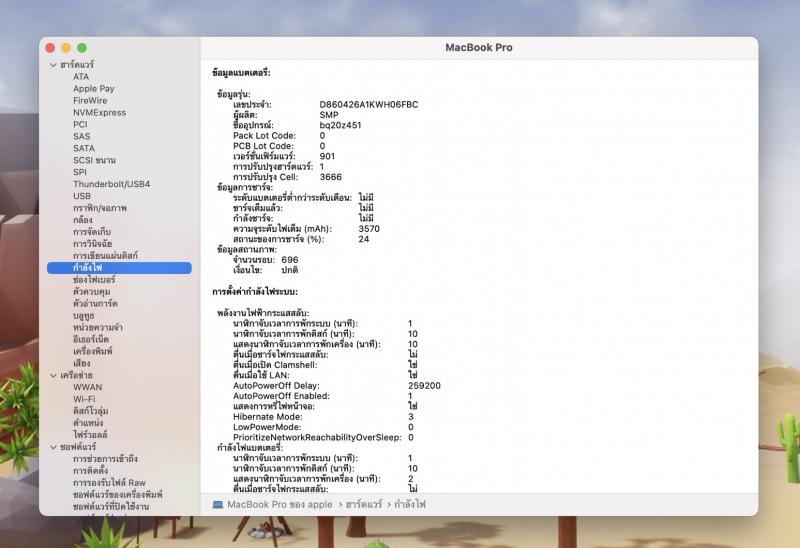Select อีเธอร์เน็ต in the sidebar

tap(91, 339)
